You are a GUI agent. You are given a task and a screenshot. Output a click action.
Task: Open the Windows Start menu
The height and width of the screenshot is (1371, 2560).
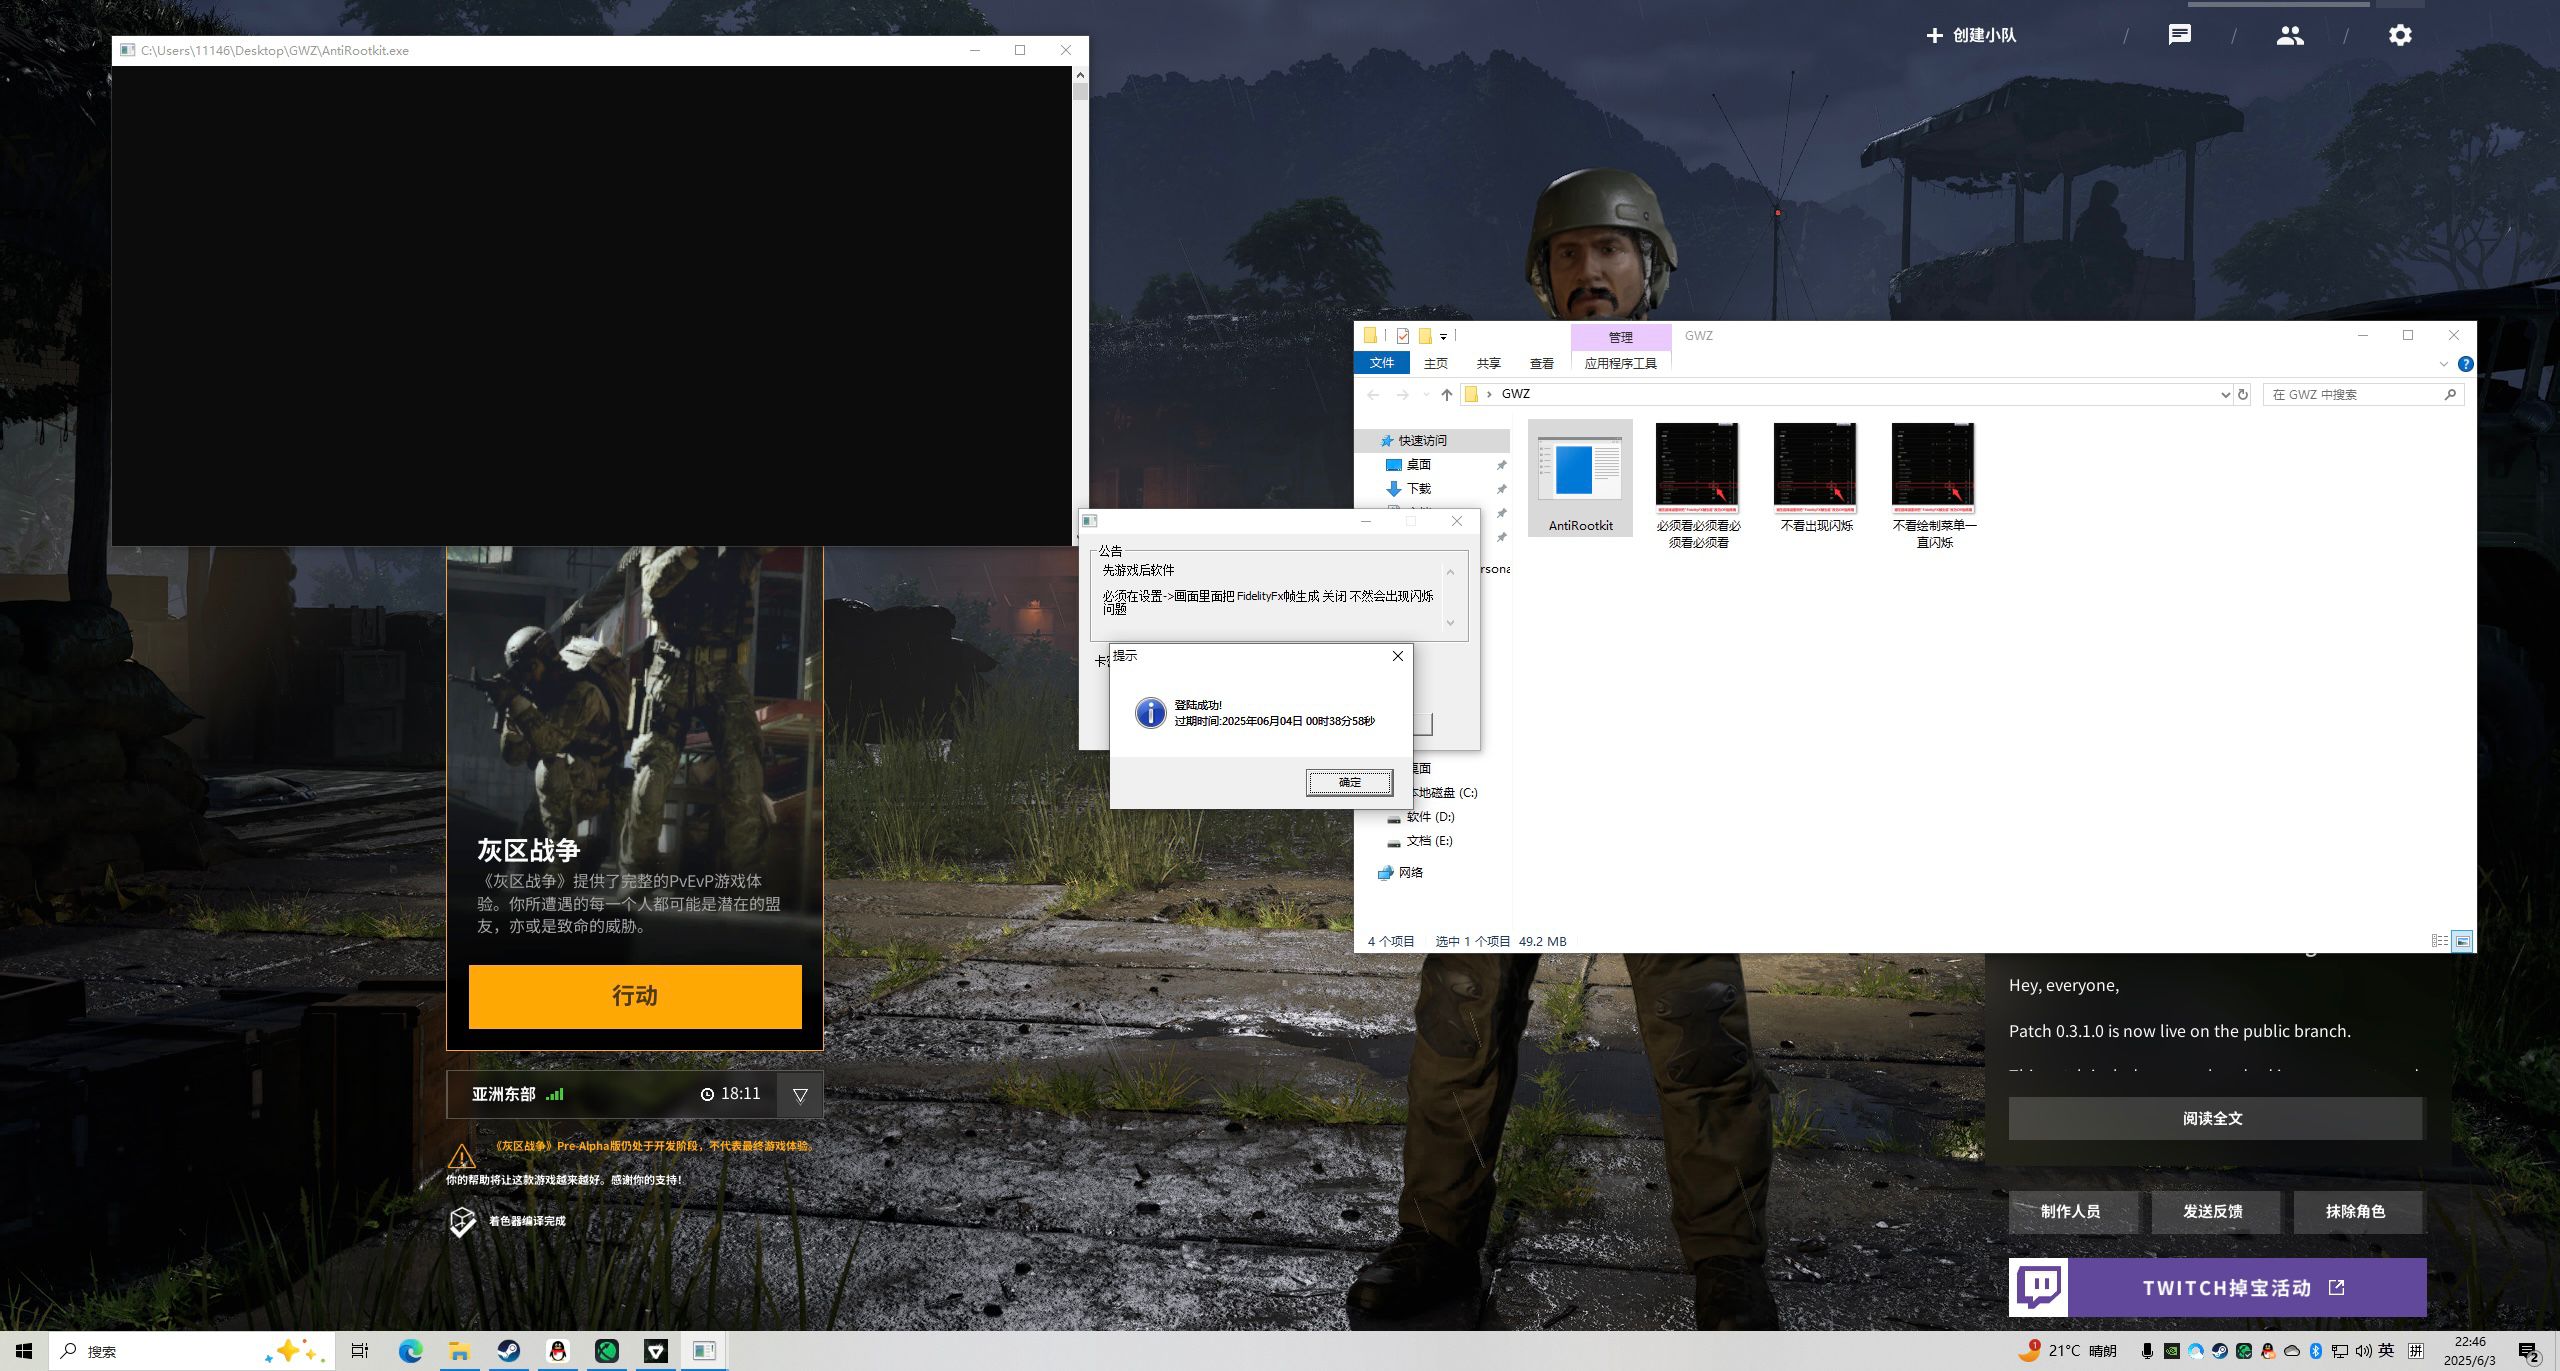pyautogui.click(x=24, y=1351)
